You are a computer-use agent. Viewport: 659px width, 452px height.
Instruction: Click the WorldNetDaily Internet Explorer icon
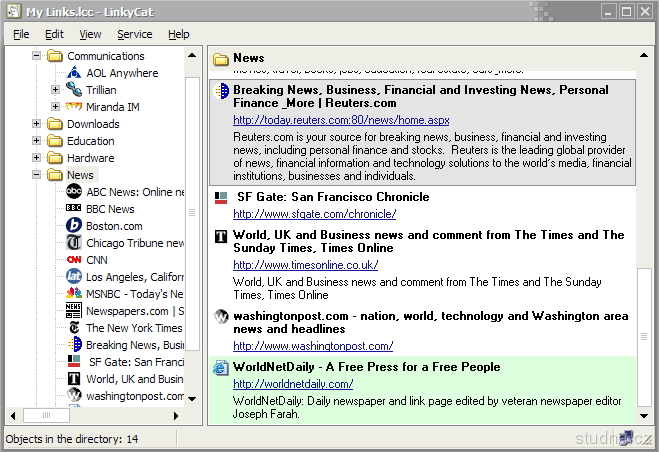click(x=221, y=368)
